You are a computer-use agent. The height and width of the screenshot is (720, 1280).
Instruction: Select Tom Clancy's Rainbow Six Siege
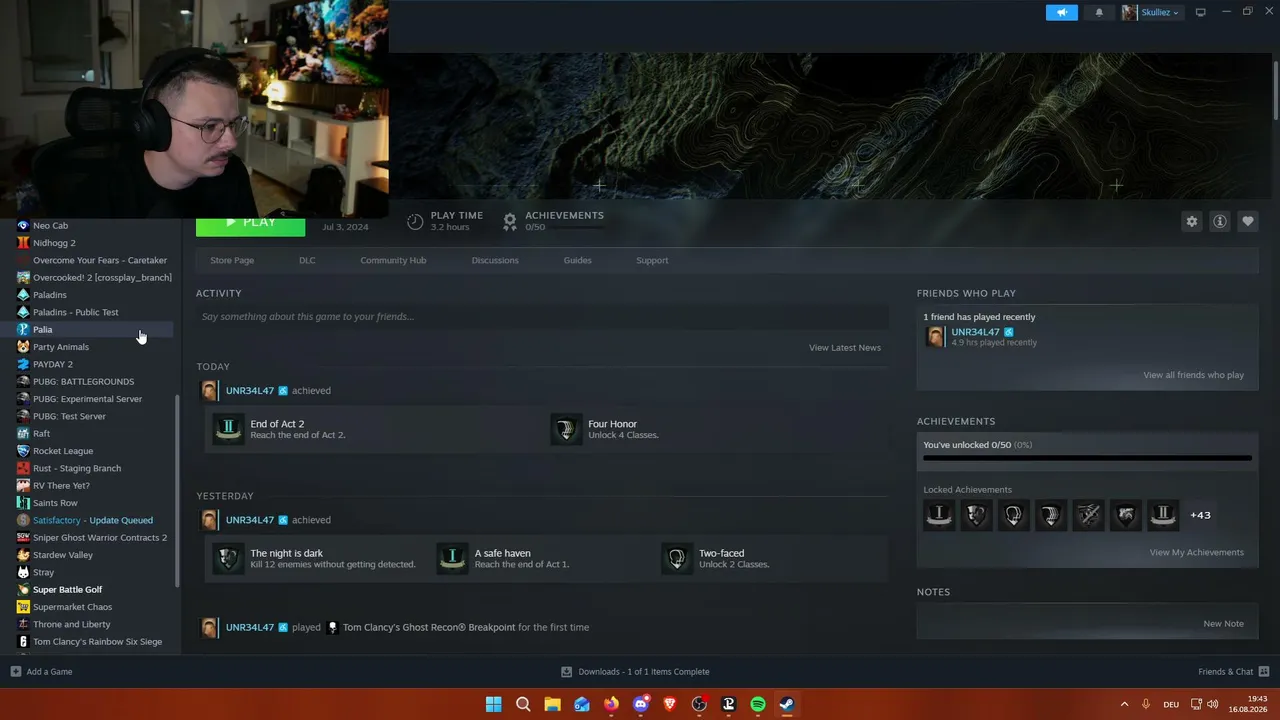pyautogui.click(x=95, y=642)
